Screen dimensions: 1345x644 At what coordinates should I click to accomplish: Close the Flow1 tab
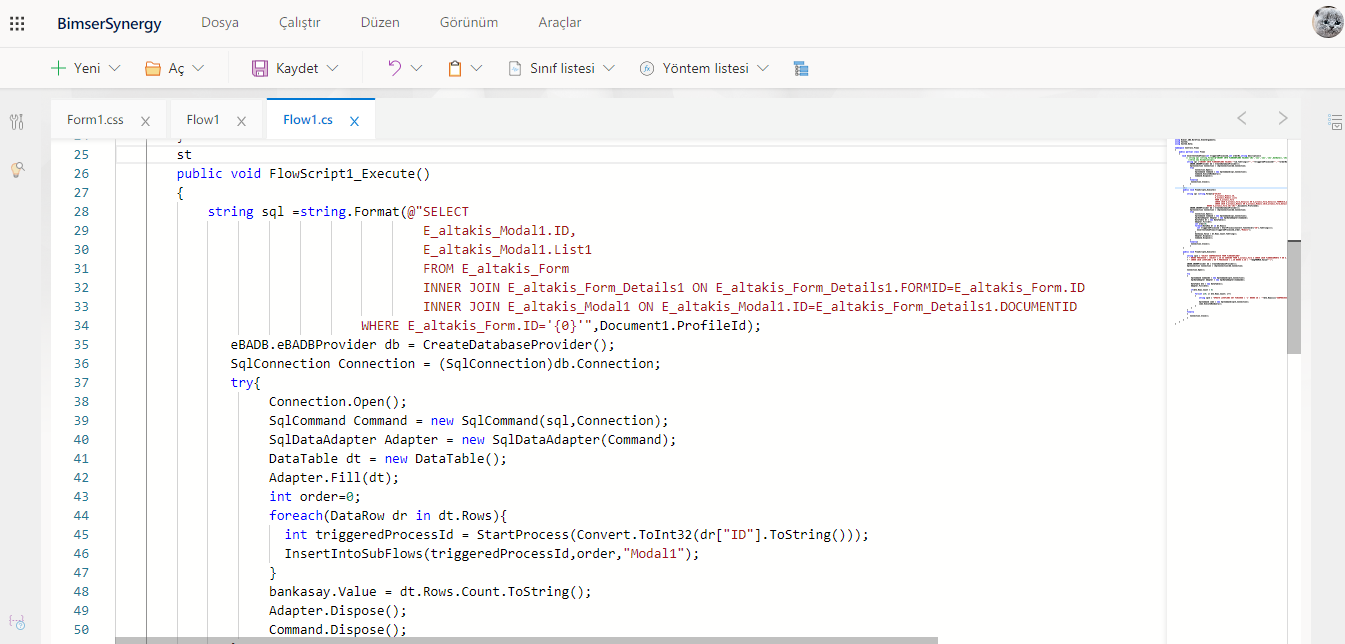[x=241, y=121]
